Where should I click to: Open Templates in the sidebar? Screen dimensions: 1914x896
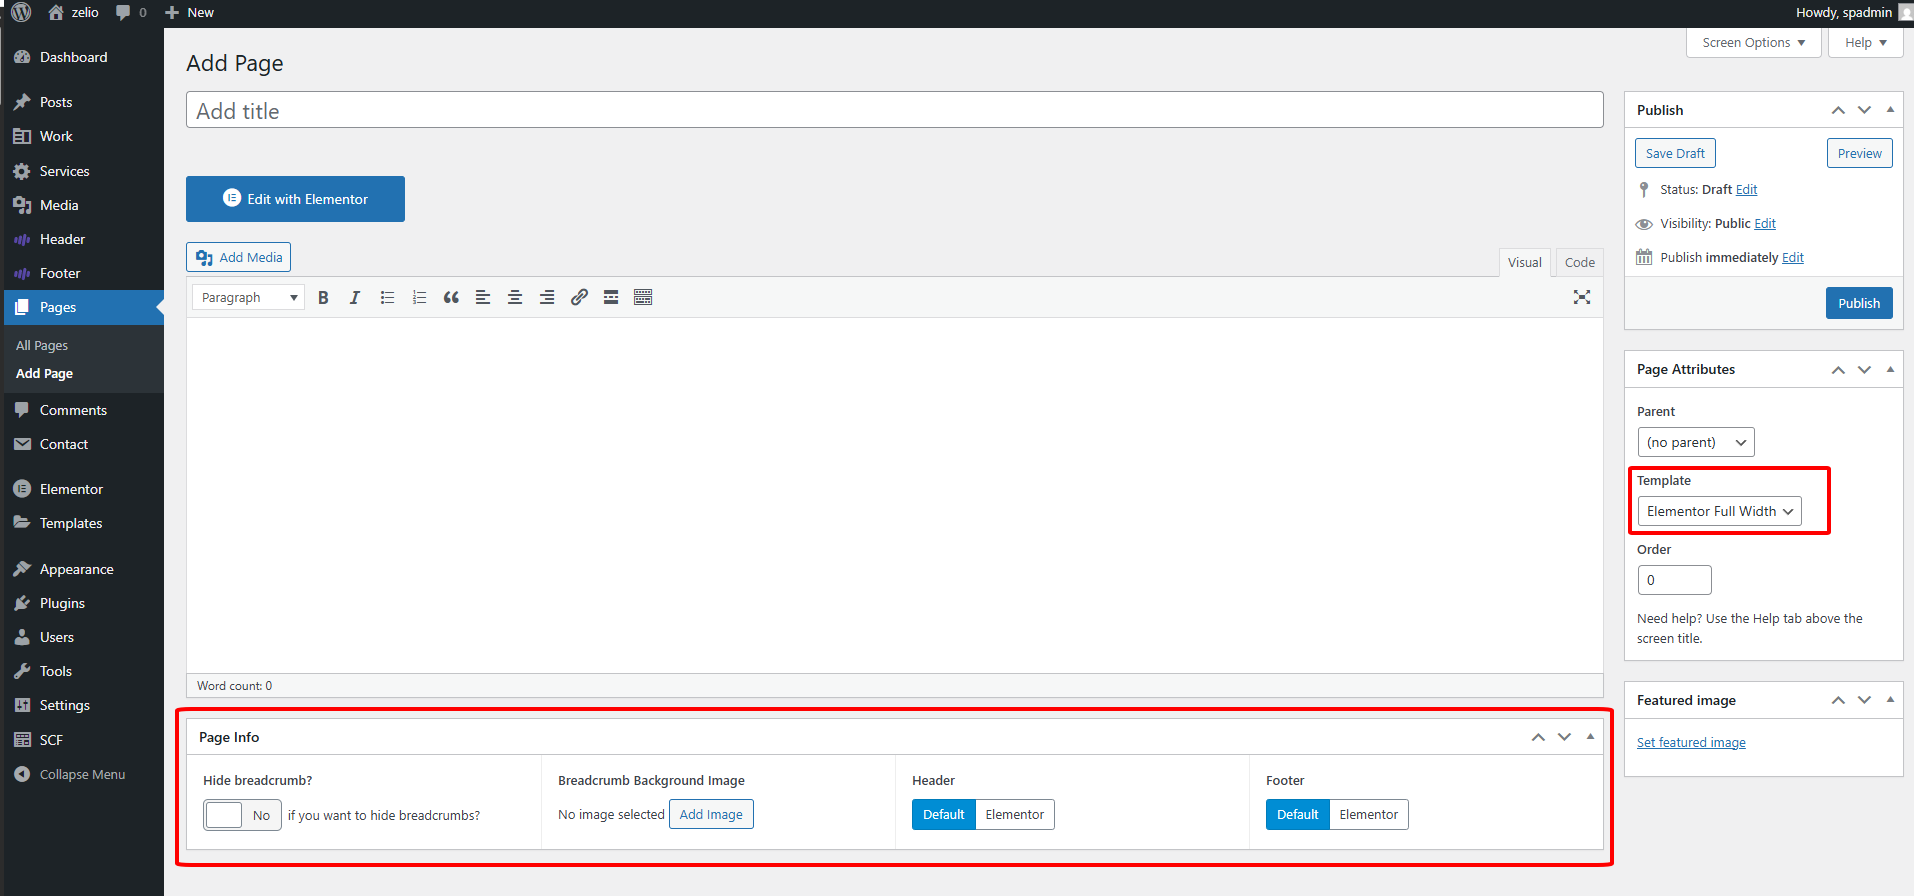click(x=83, y=523)
